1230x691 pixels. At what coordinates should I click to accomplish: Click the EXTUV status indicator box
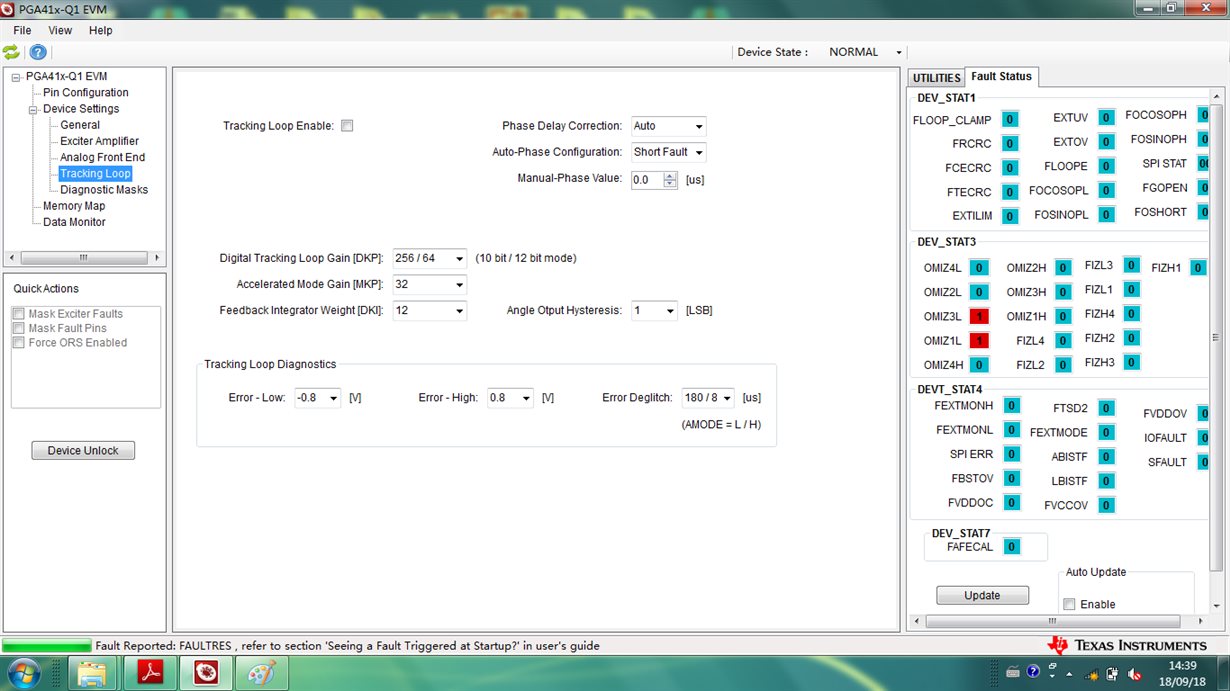[x=1106, y=118]
